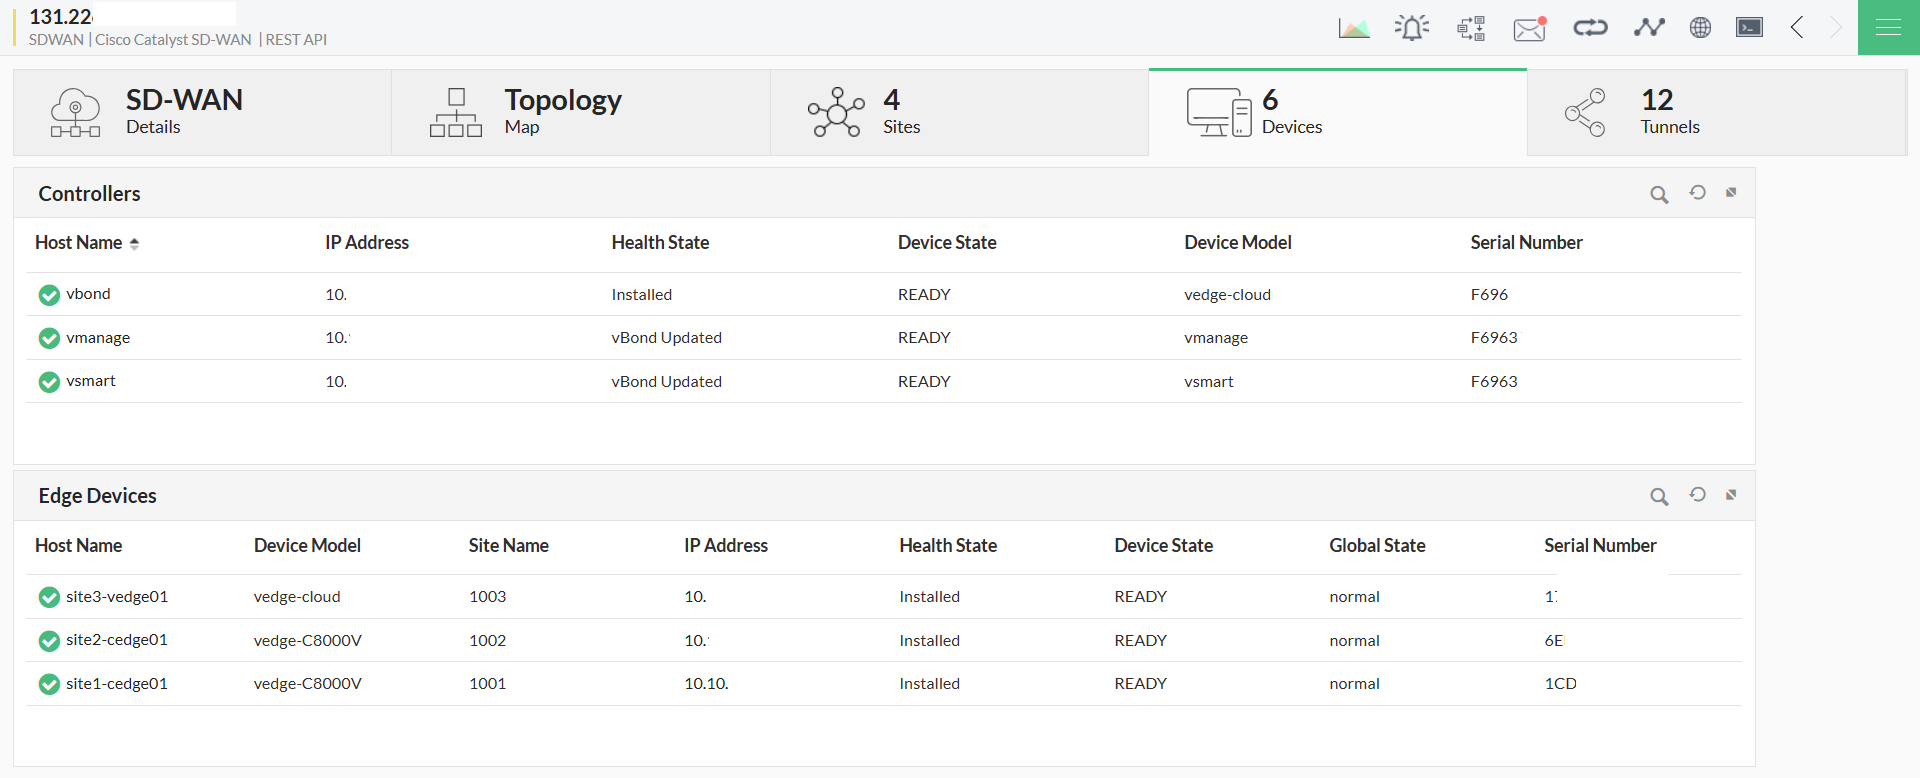
Task: Click the alarm bell icon
Action: pyautogui.click(x=1412, y=28)
